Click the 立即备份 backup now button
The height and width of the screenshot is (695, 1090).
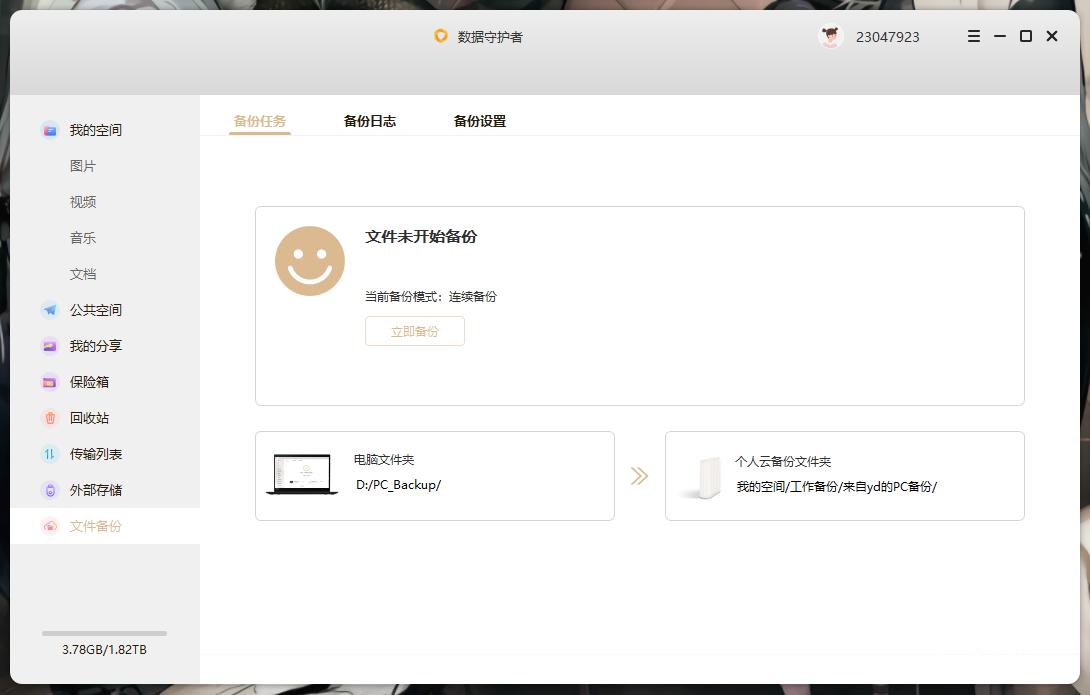click(x=414, y=330)
